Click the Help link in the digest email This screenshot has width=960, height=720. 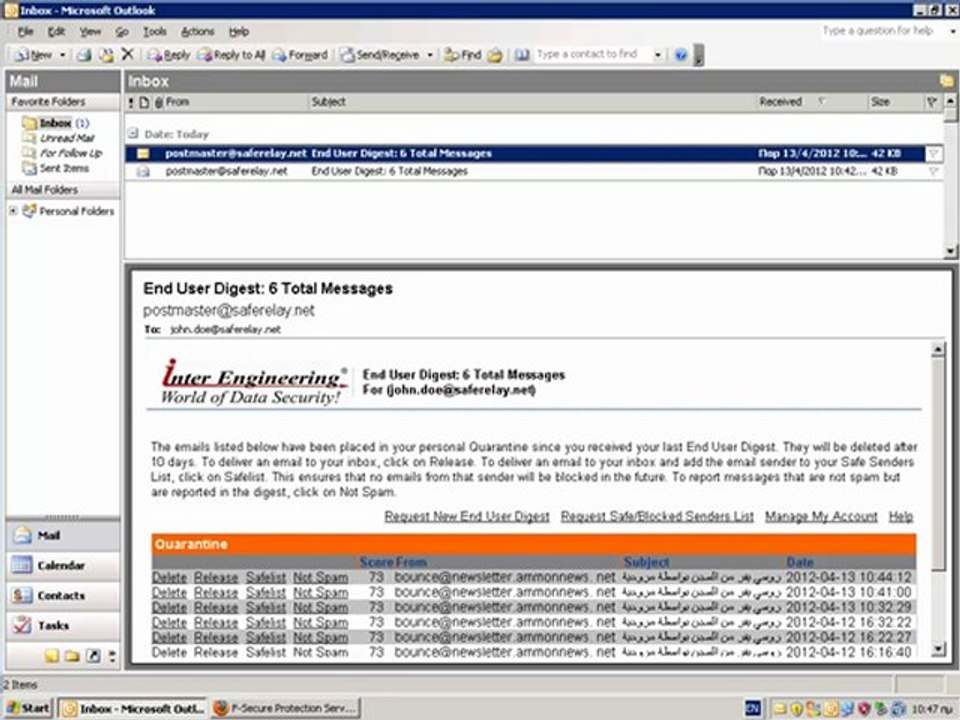[901, 517]
